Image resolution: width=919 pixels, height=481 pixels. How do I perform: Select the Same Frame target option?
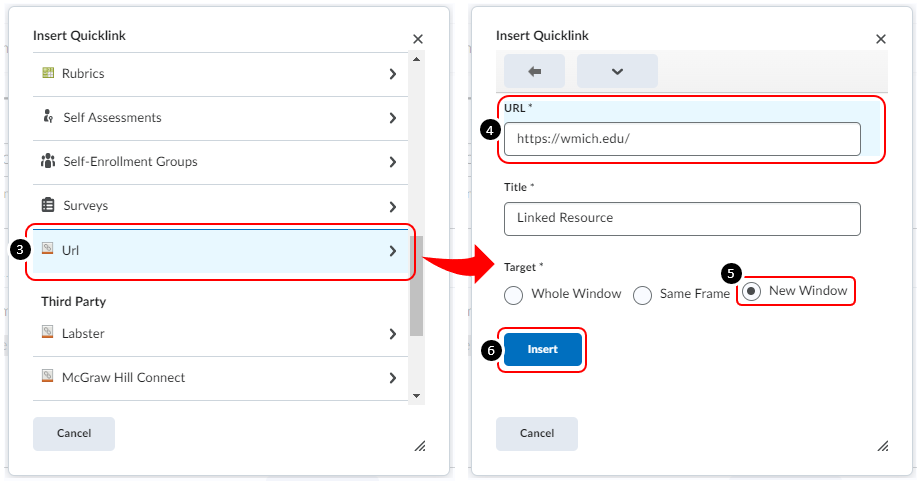643,295
